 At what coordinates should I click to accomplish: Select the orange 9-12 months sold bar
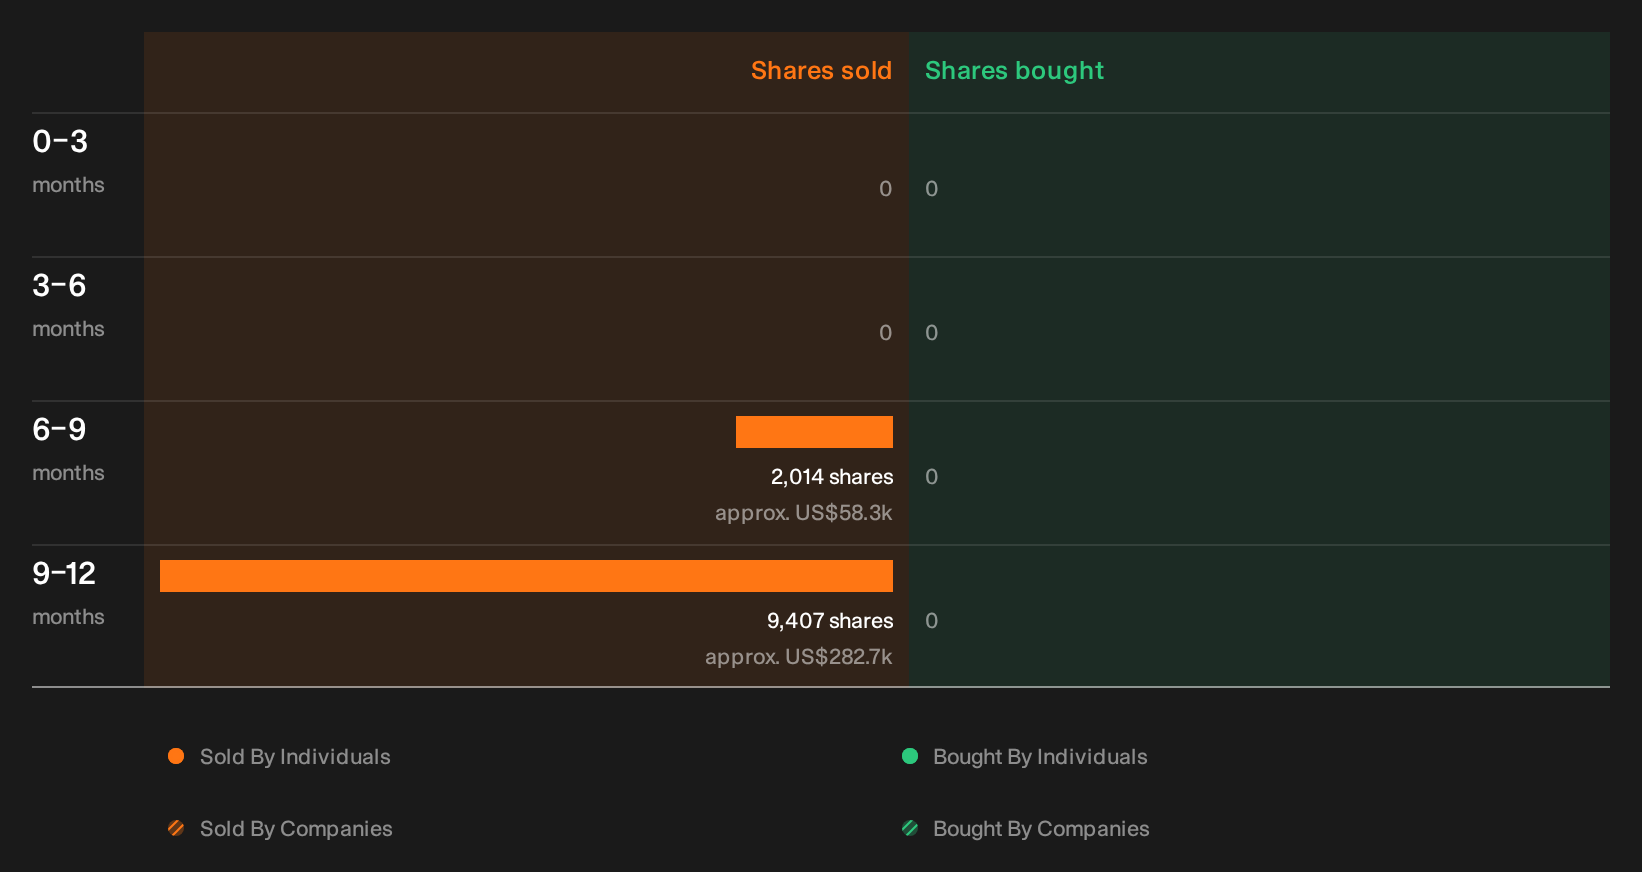click(x=526, y=576)
